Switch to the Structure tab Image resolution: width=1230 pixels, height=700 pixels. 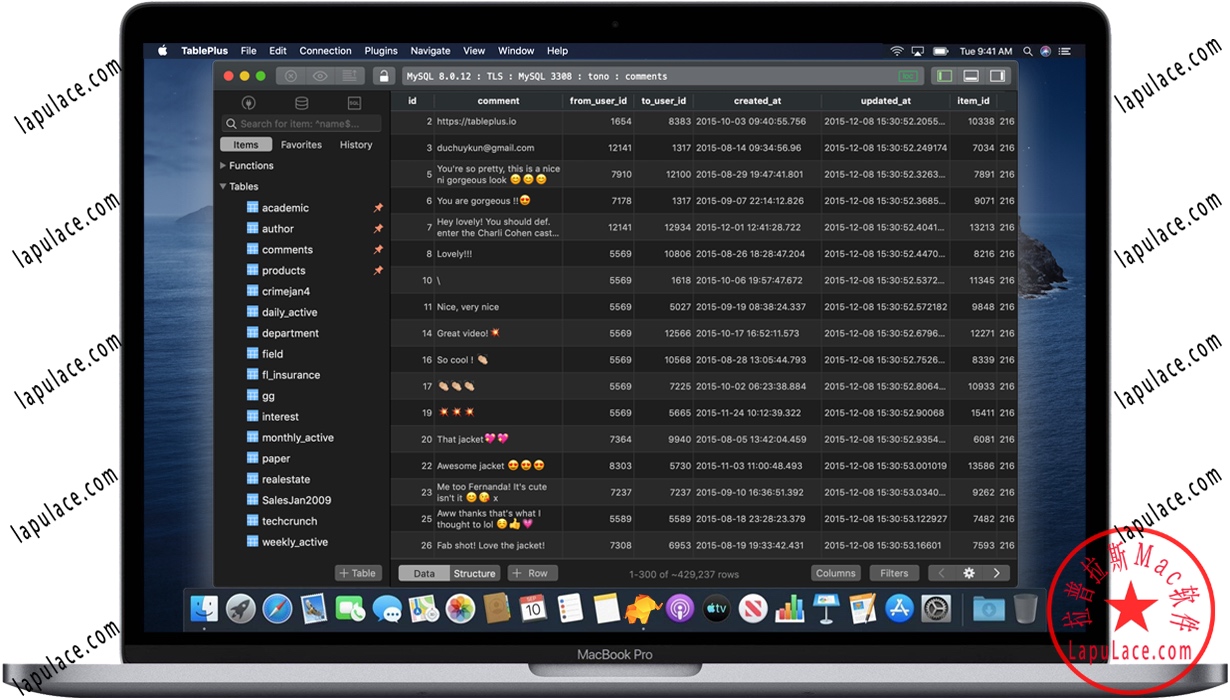(475, 573)
